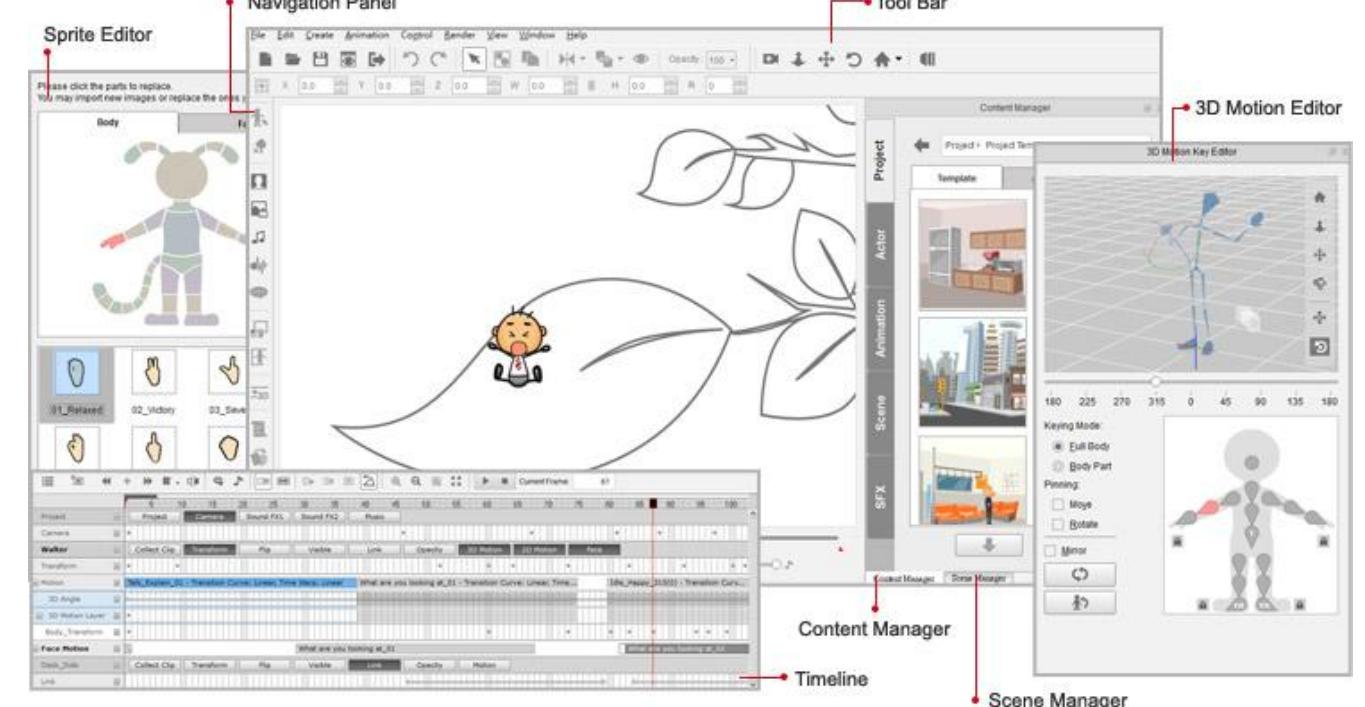Select the 02_Victory hand sprite thumbnail
Screen dimensions: 1365x707
coord(154,370)
